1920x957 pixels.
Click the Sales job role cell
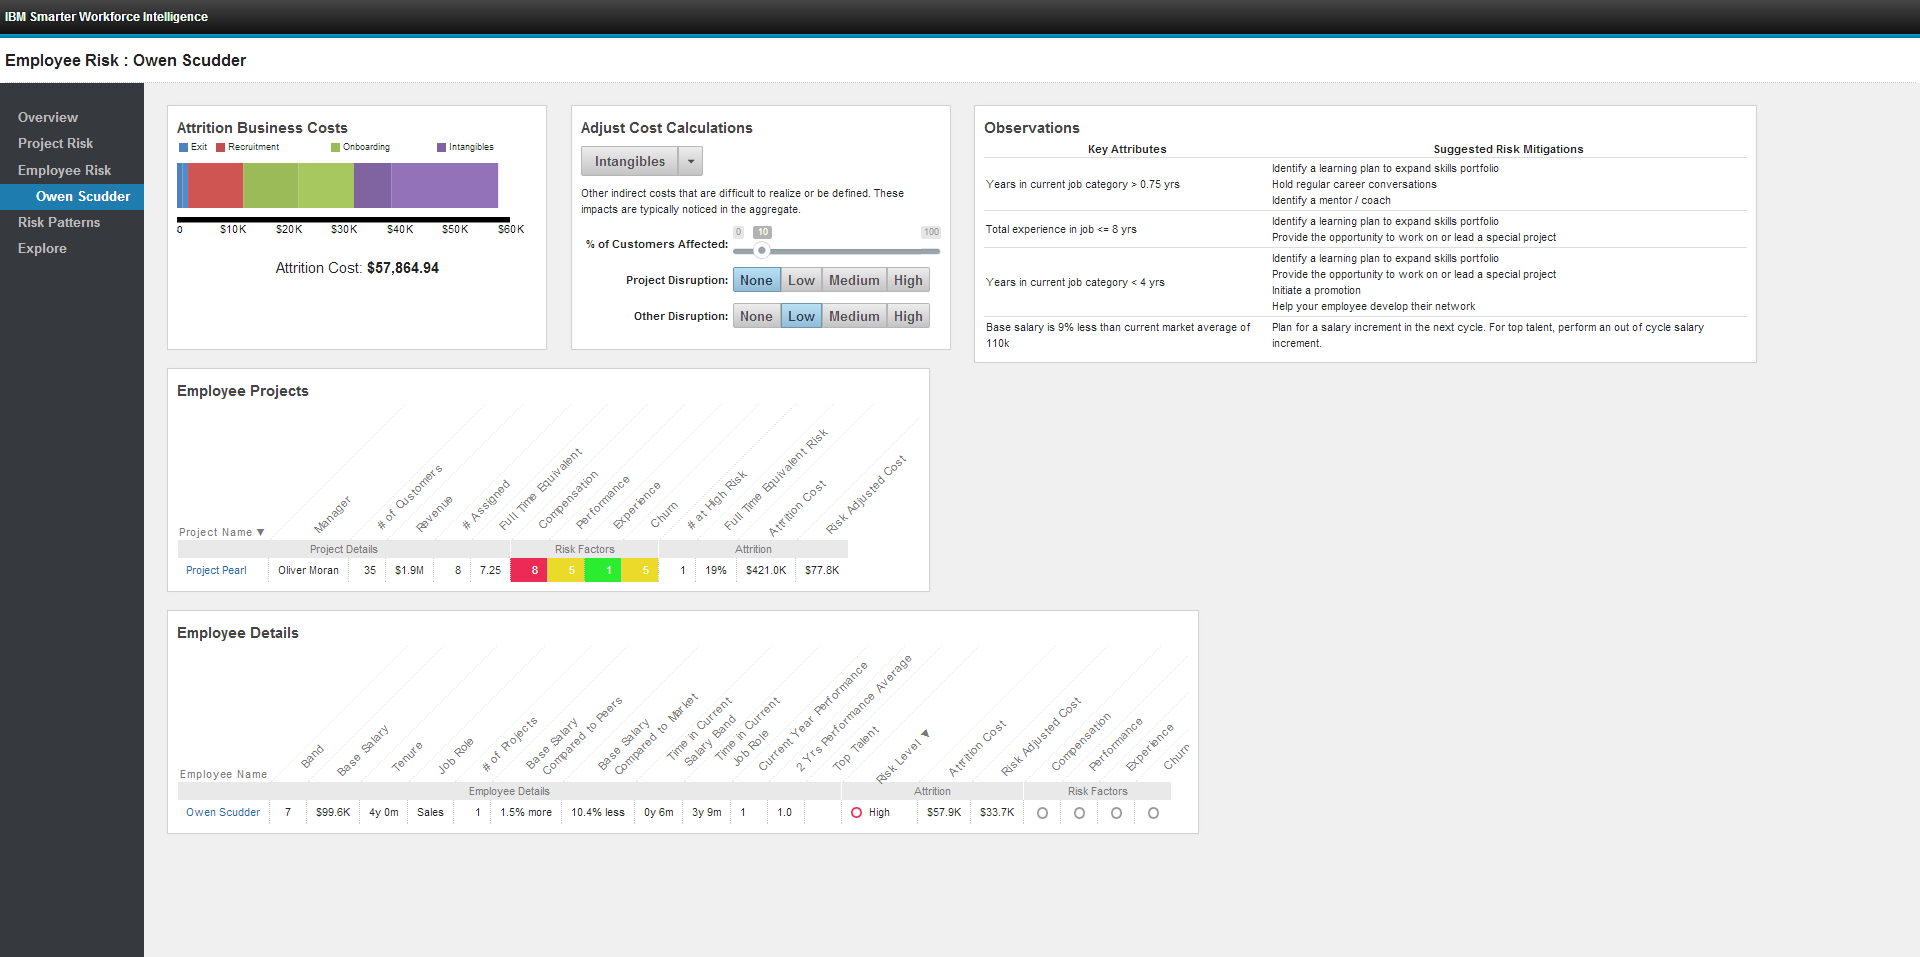click(x=430, y=812)
